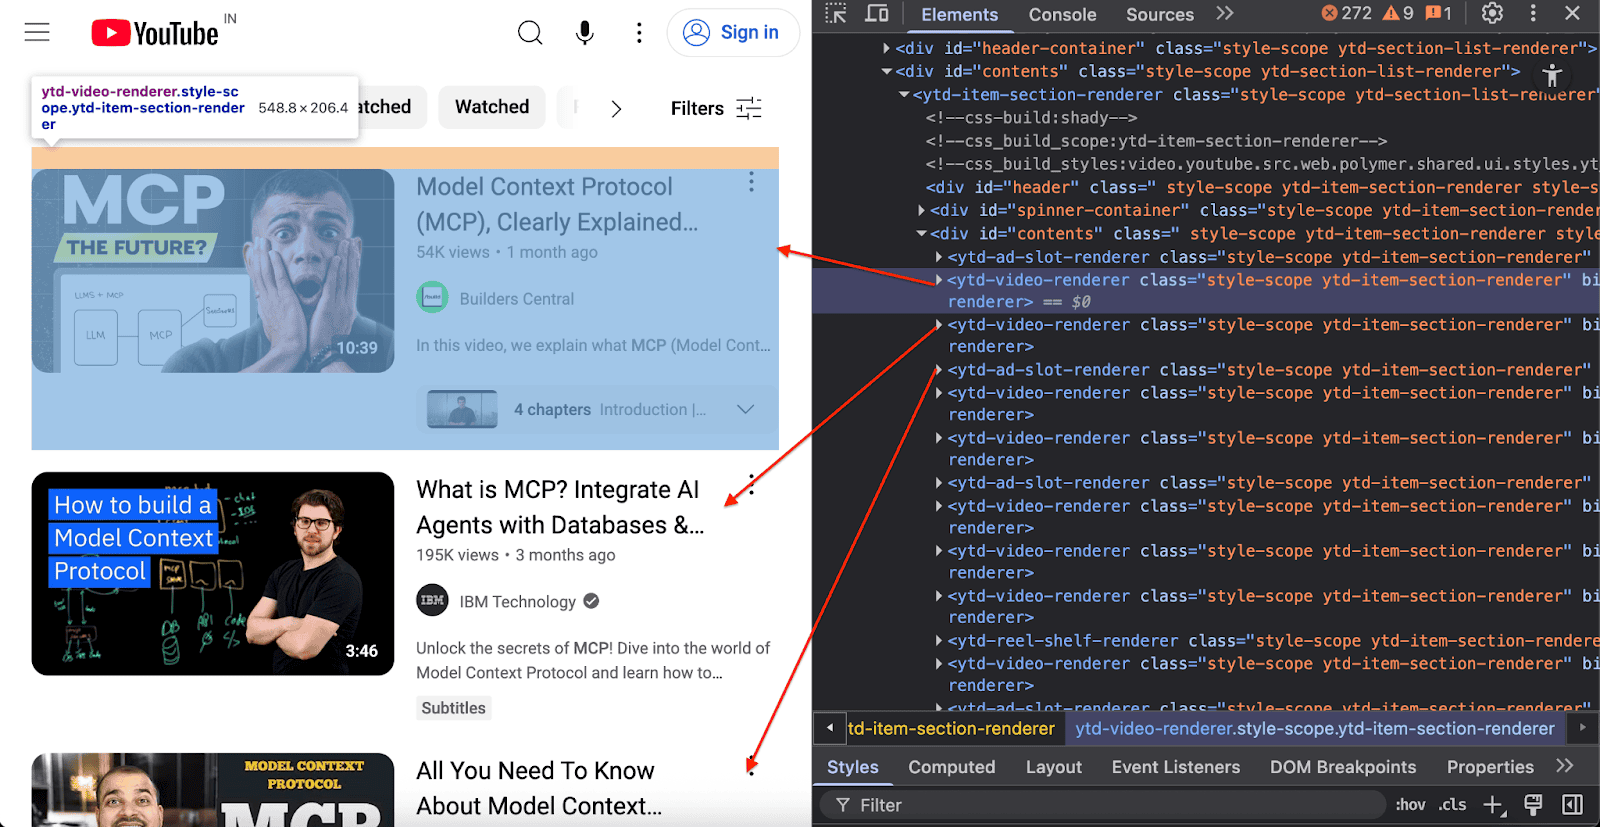The width and height of the screenshot is (1600, 827).
Task: Open the Filters options button
Action: [716, 108]
